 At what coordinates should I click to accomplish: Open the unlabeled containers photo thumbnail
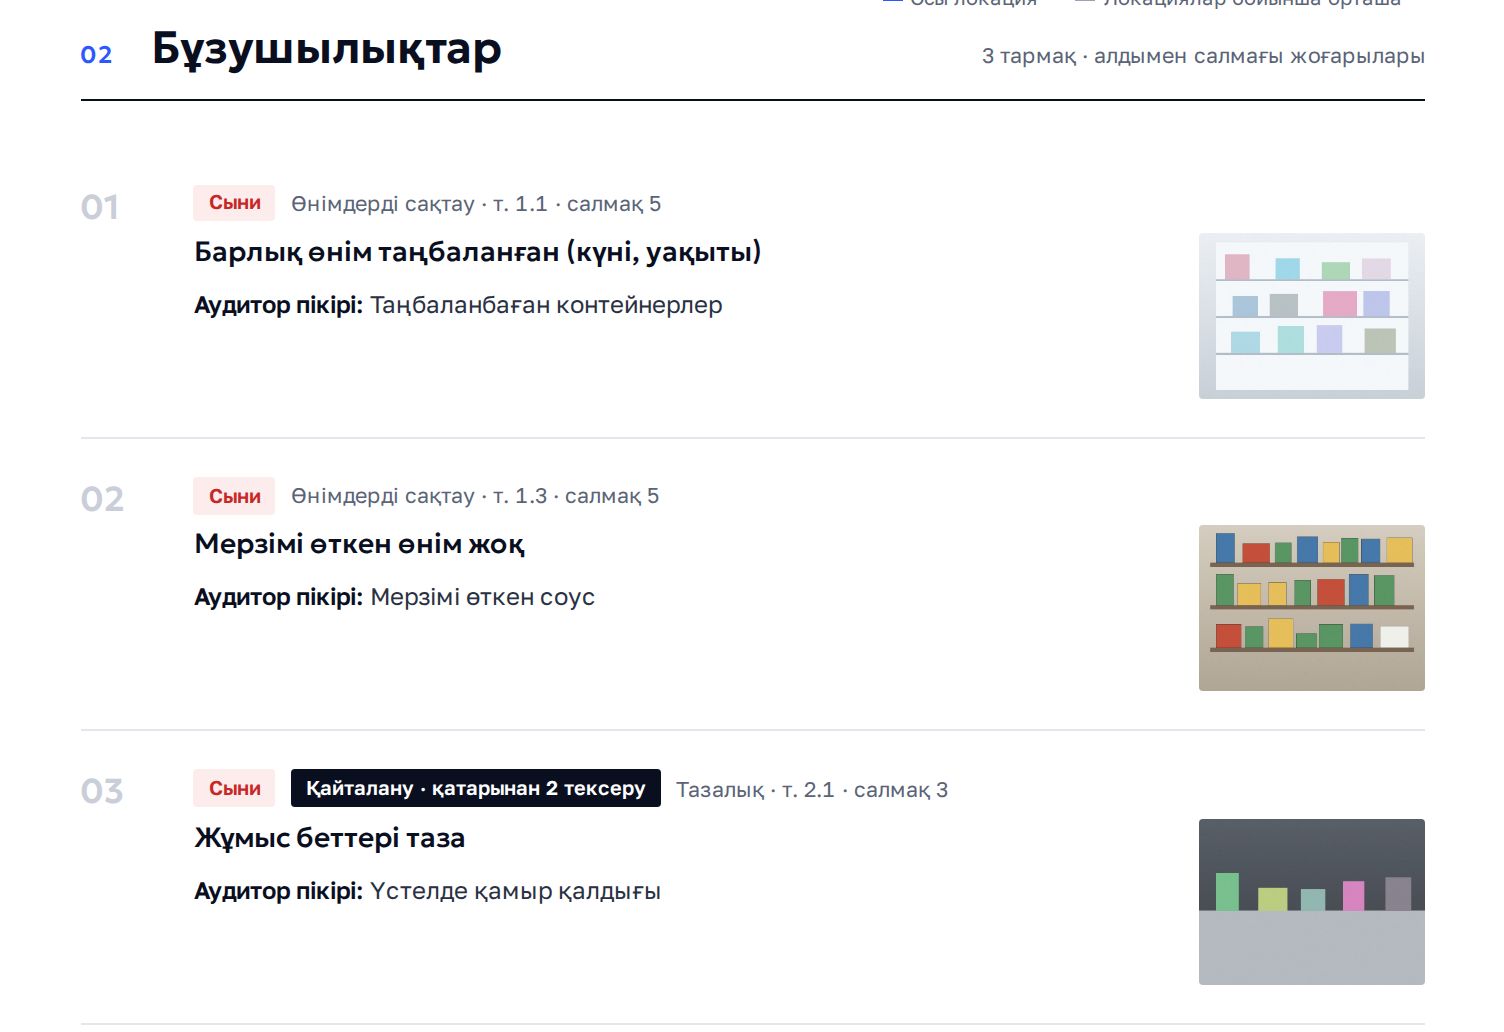click(x=1311, y=316)
